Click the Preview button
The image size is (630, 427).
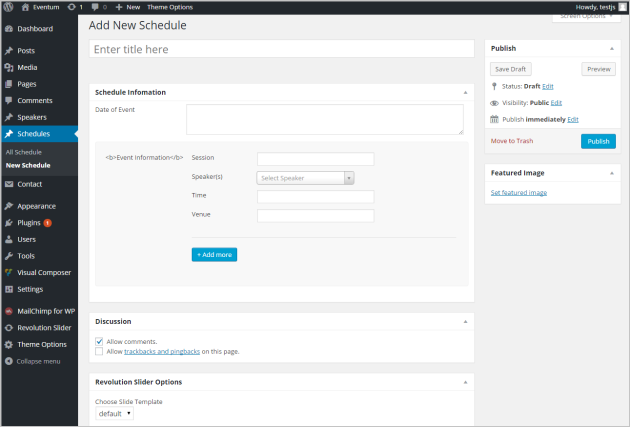[x=599, y=69]
